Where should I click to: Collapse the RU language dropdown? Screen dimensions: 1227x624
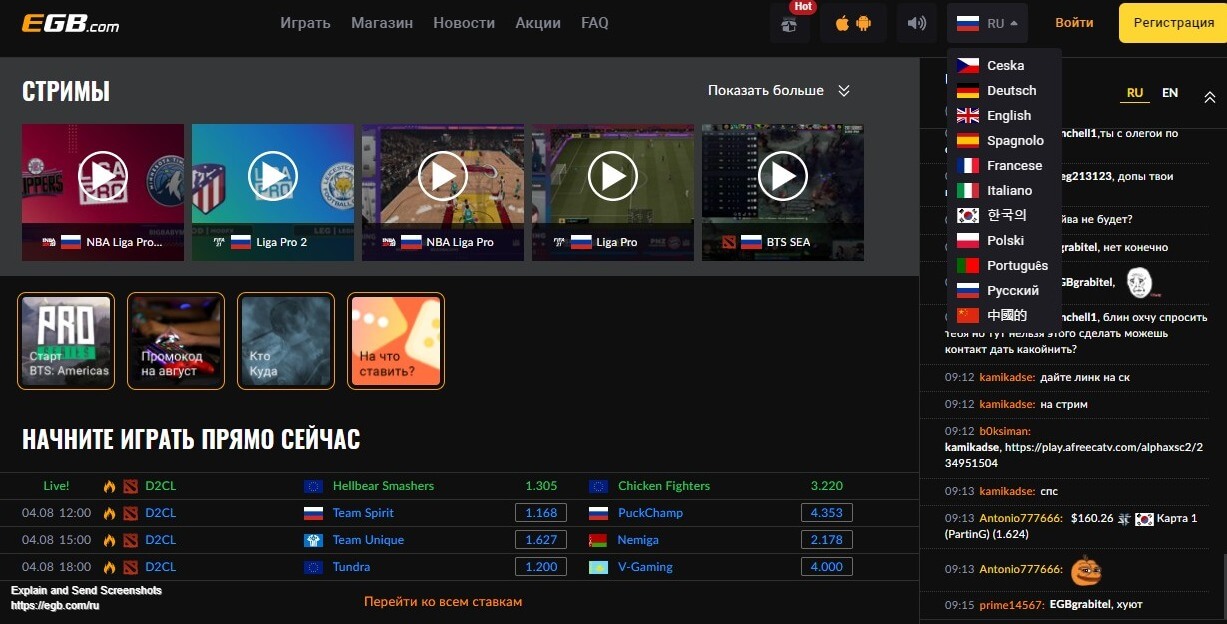point(987,23)
